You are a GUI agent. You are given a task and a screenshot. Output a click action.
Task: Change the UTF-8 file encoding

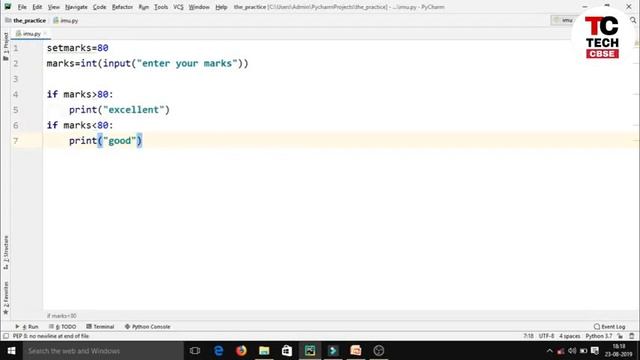point(546,336)
